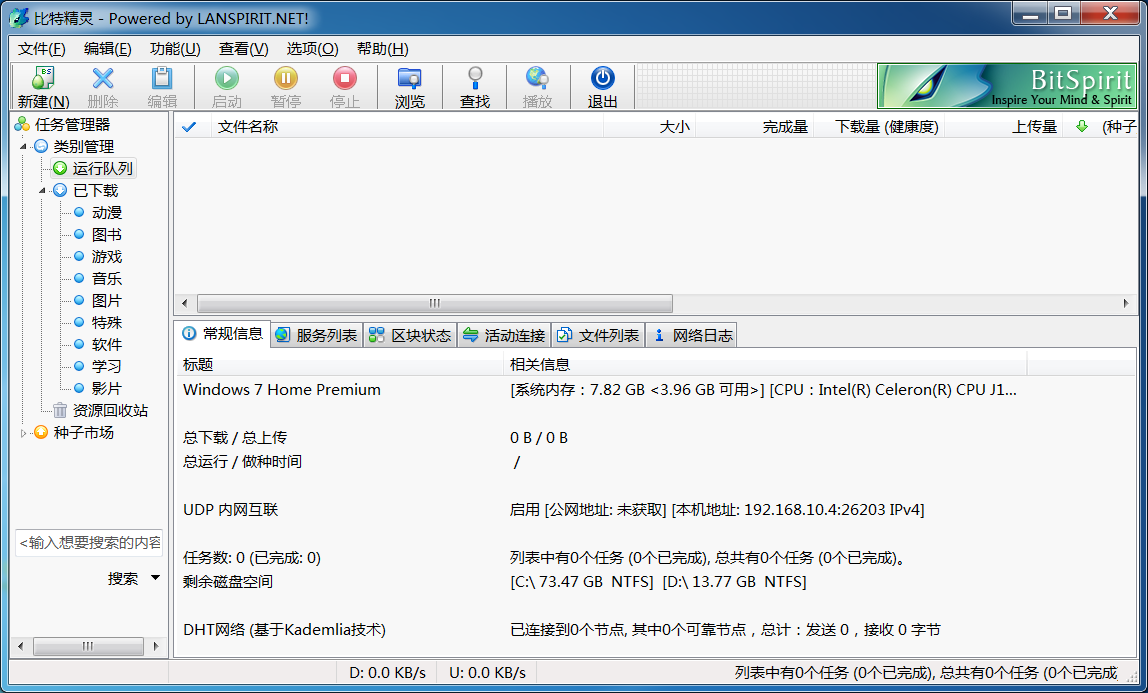Expand the 种子市场 tree node
Screen dimensions: 1148x693
(23, 433)
